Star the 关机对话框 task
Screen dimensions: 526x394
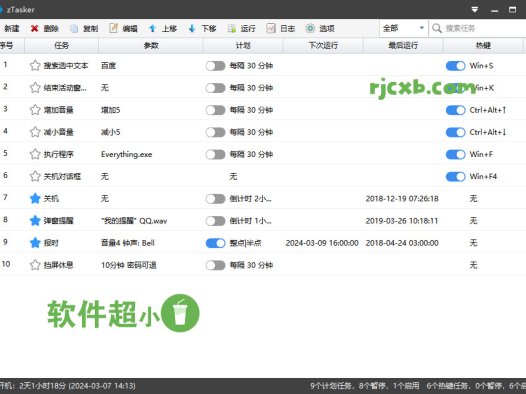[x=35, y=176]
